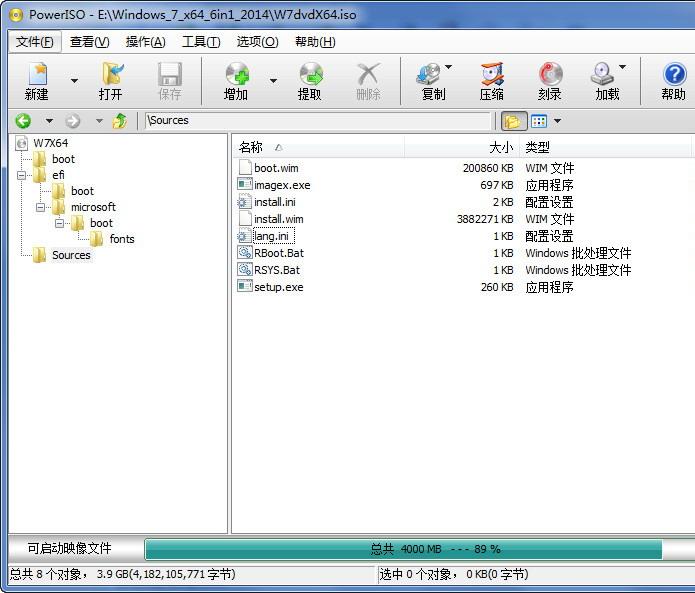Click the Copy (复制) disc icon
The image size is (695, 593).
[428, 74]
